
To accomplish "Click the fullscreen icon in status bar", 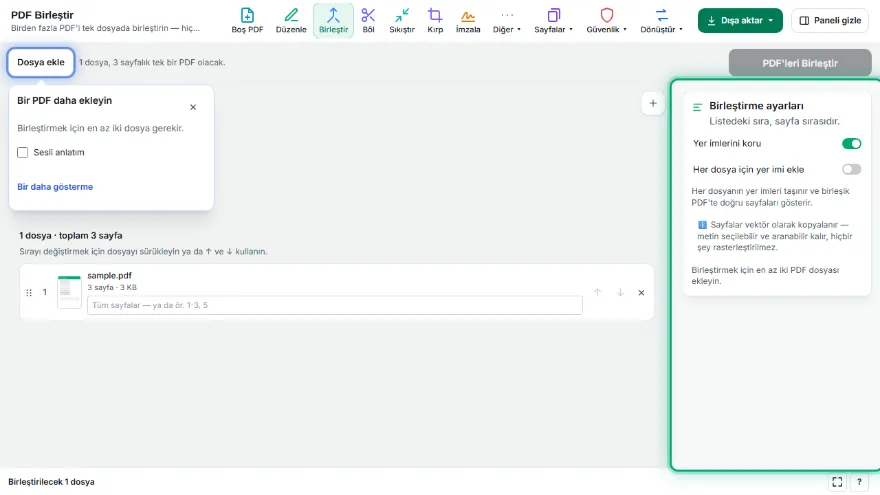I will pos(837,482).
